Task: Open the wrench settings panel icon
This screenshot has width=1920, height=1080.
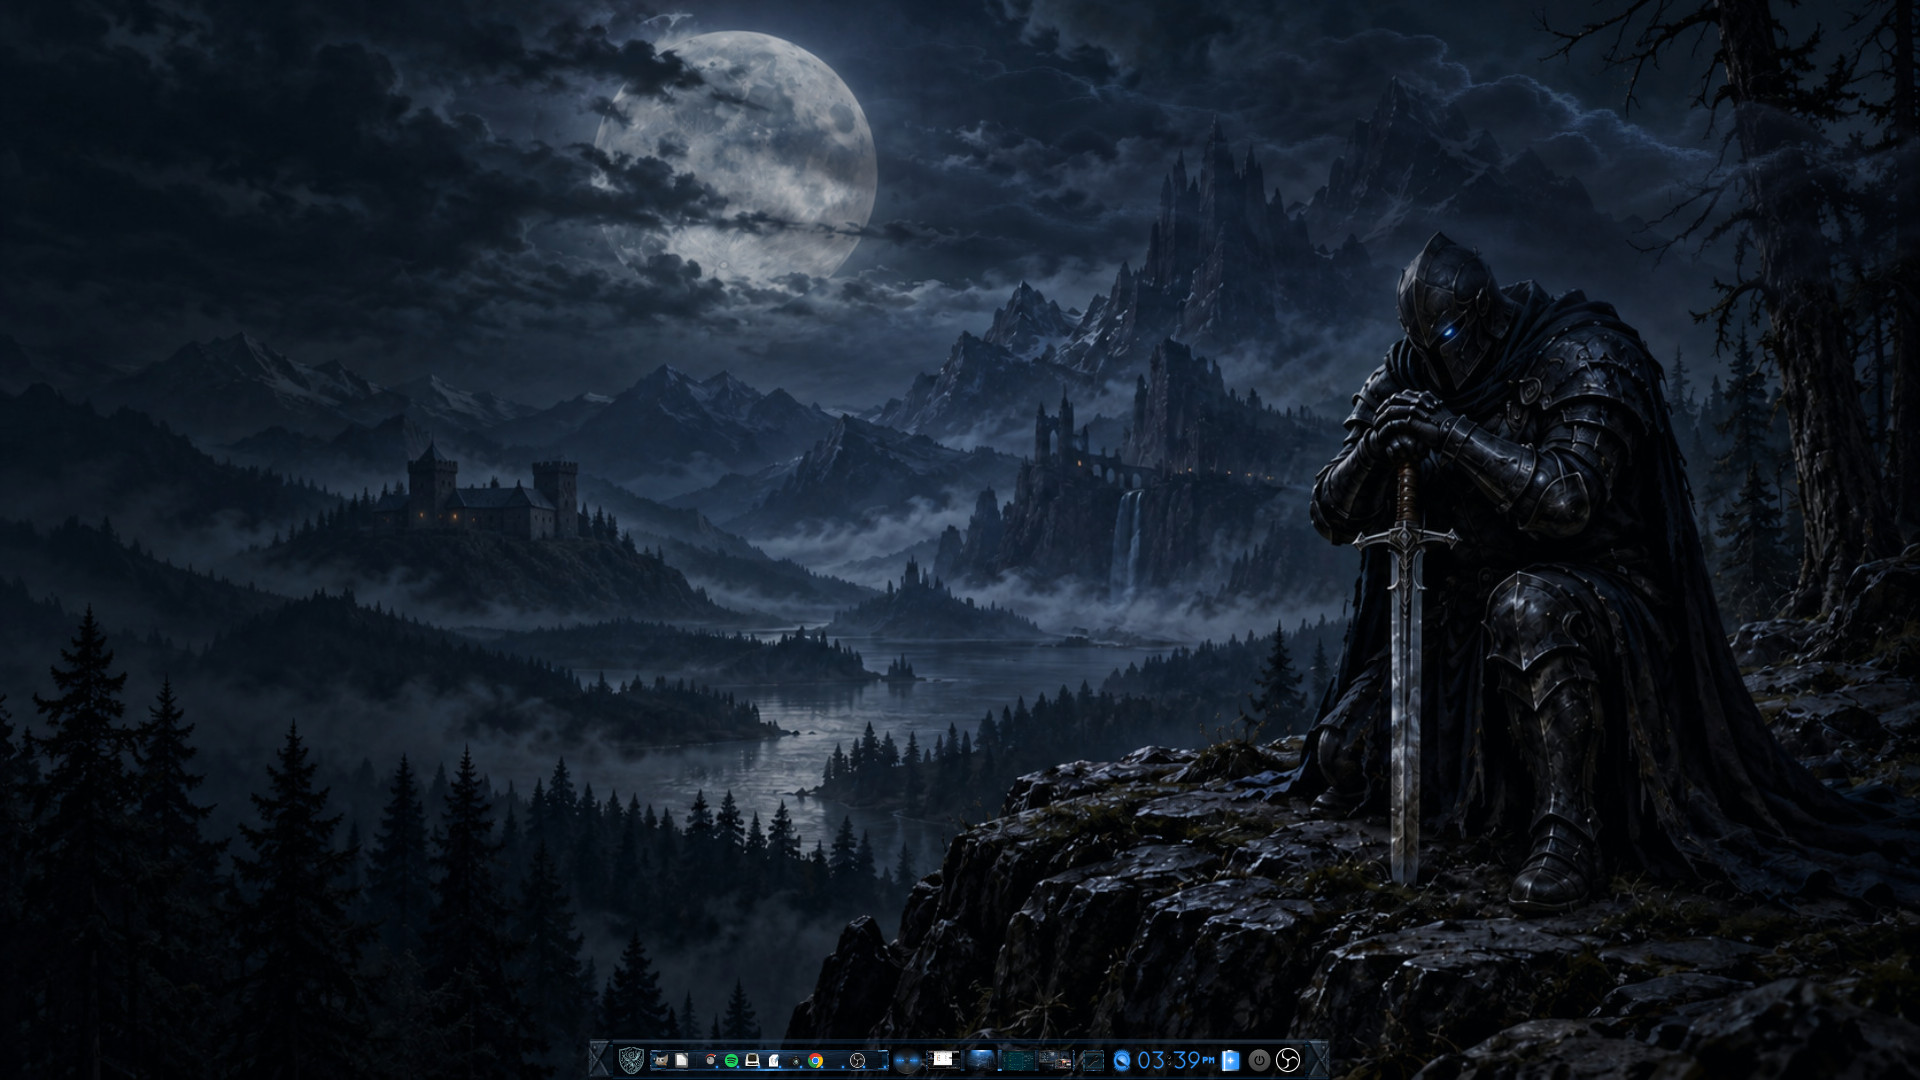Action: pyautogui.click(x=1093, y=1060)
